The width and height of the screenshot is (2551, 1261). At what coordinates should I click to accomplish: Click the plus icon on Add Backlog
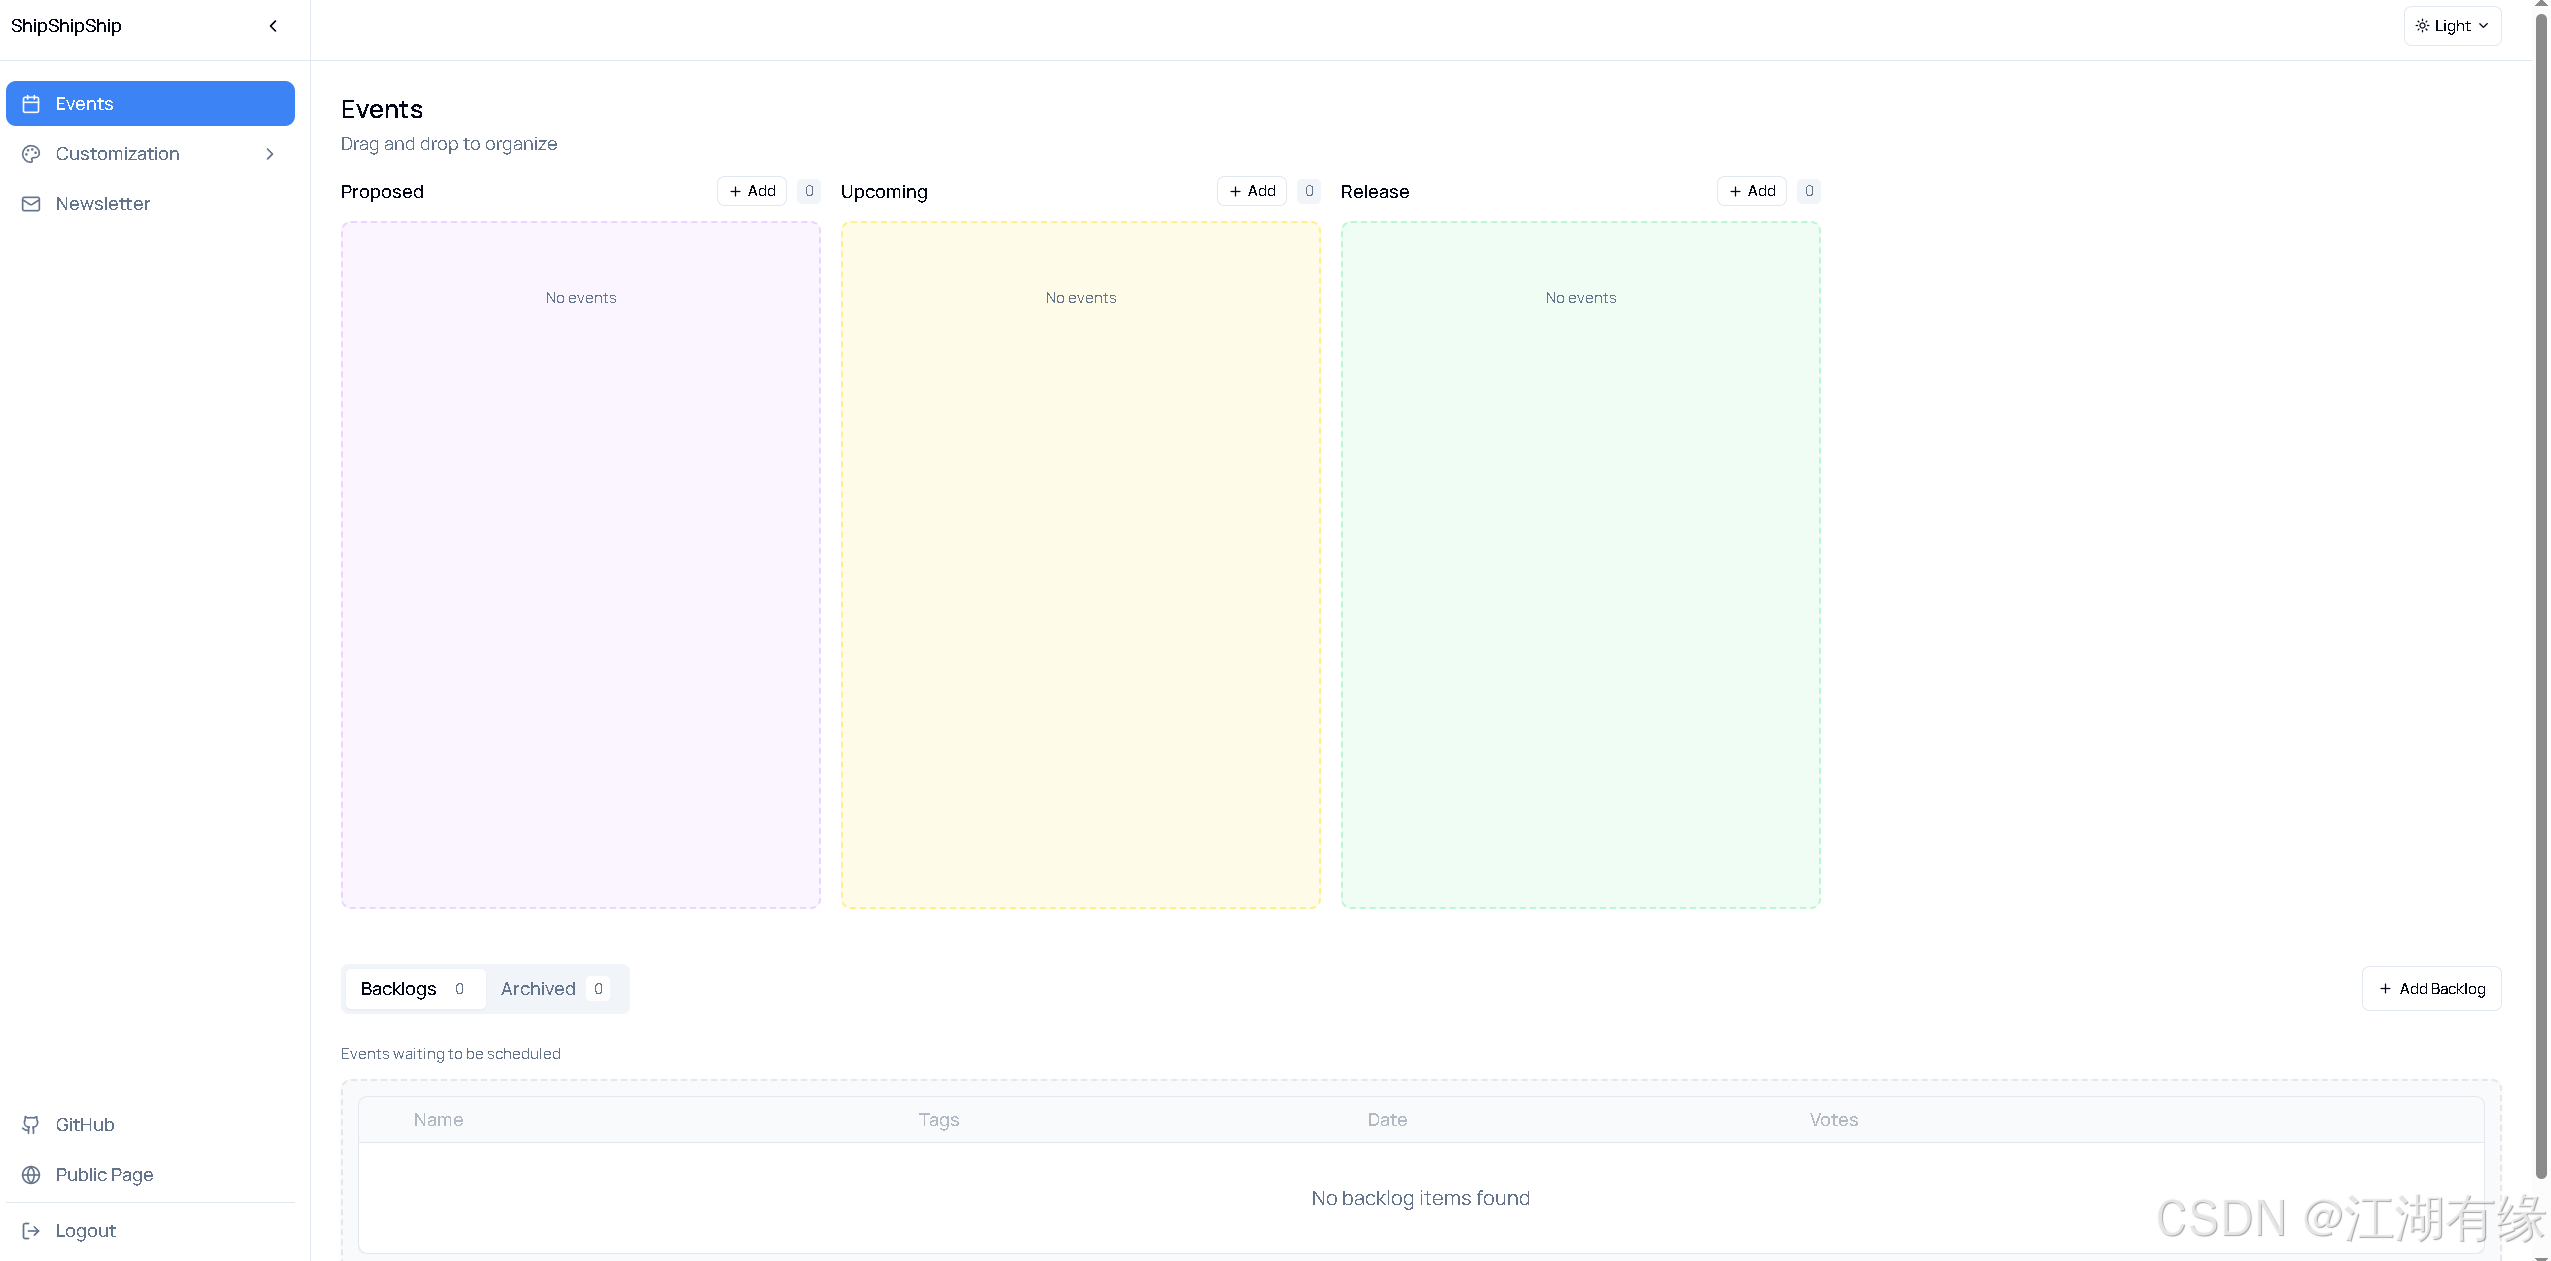(2385, 989)
